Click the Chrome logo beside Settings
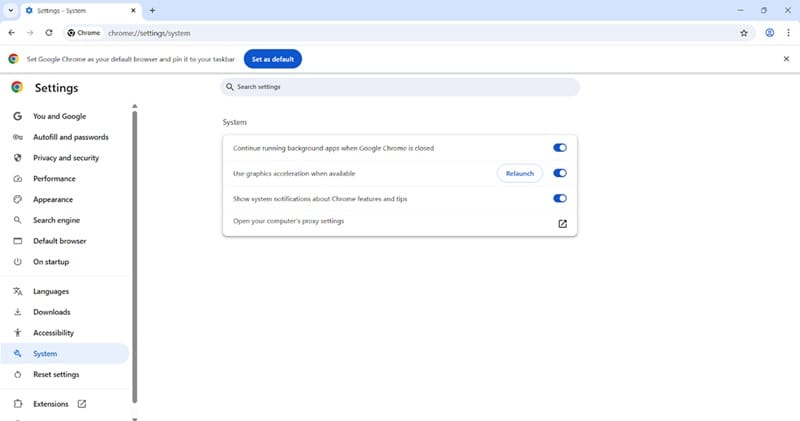 click(x=17, y=87)
